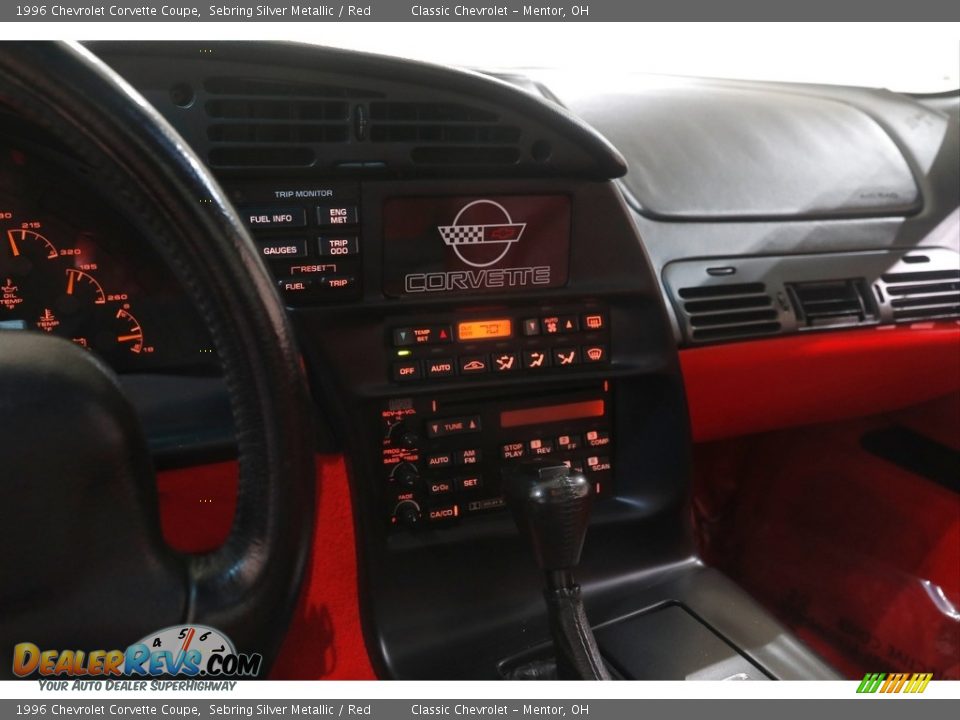Select the floor airflow mode
960x720 pixels.
[566, 356]
